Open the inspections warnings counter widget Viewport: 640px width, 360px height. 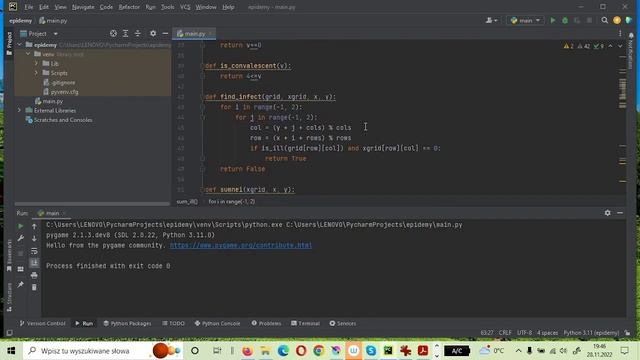[583, 46]
